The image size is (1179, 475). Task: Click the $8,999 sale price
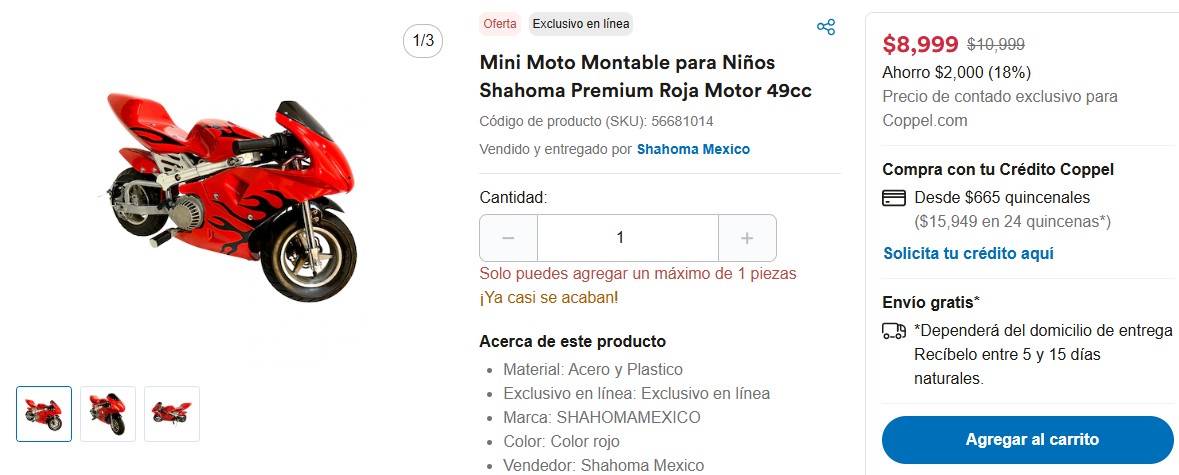[x=920, y=44]
